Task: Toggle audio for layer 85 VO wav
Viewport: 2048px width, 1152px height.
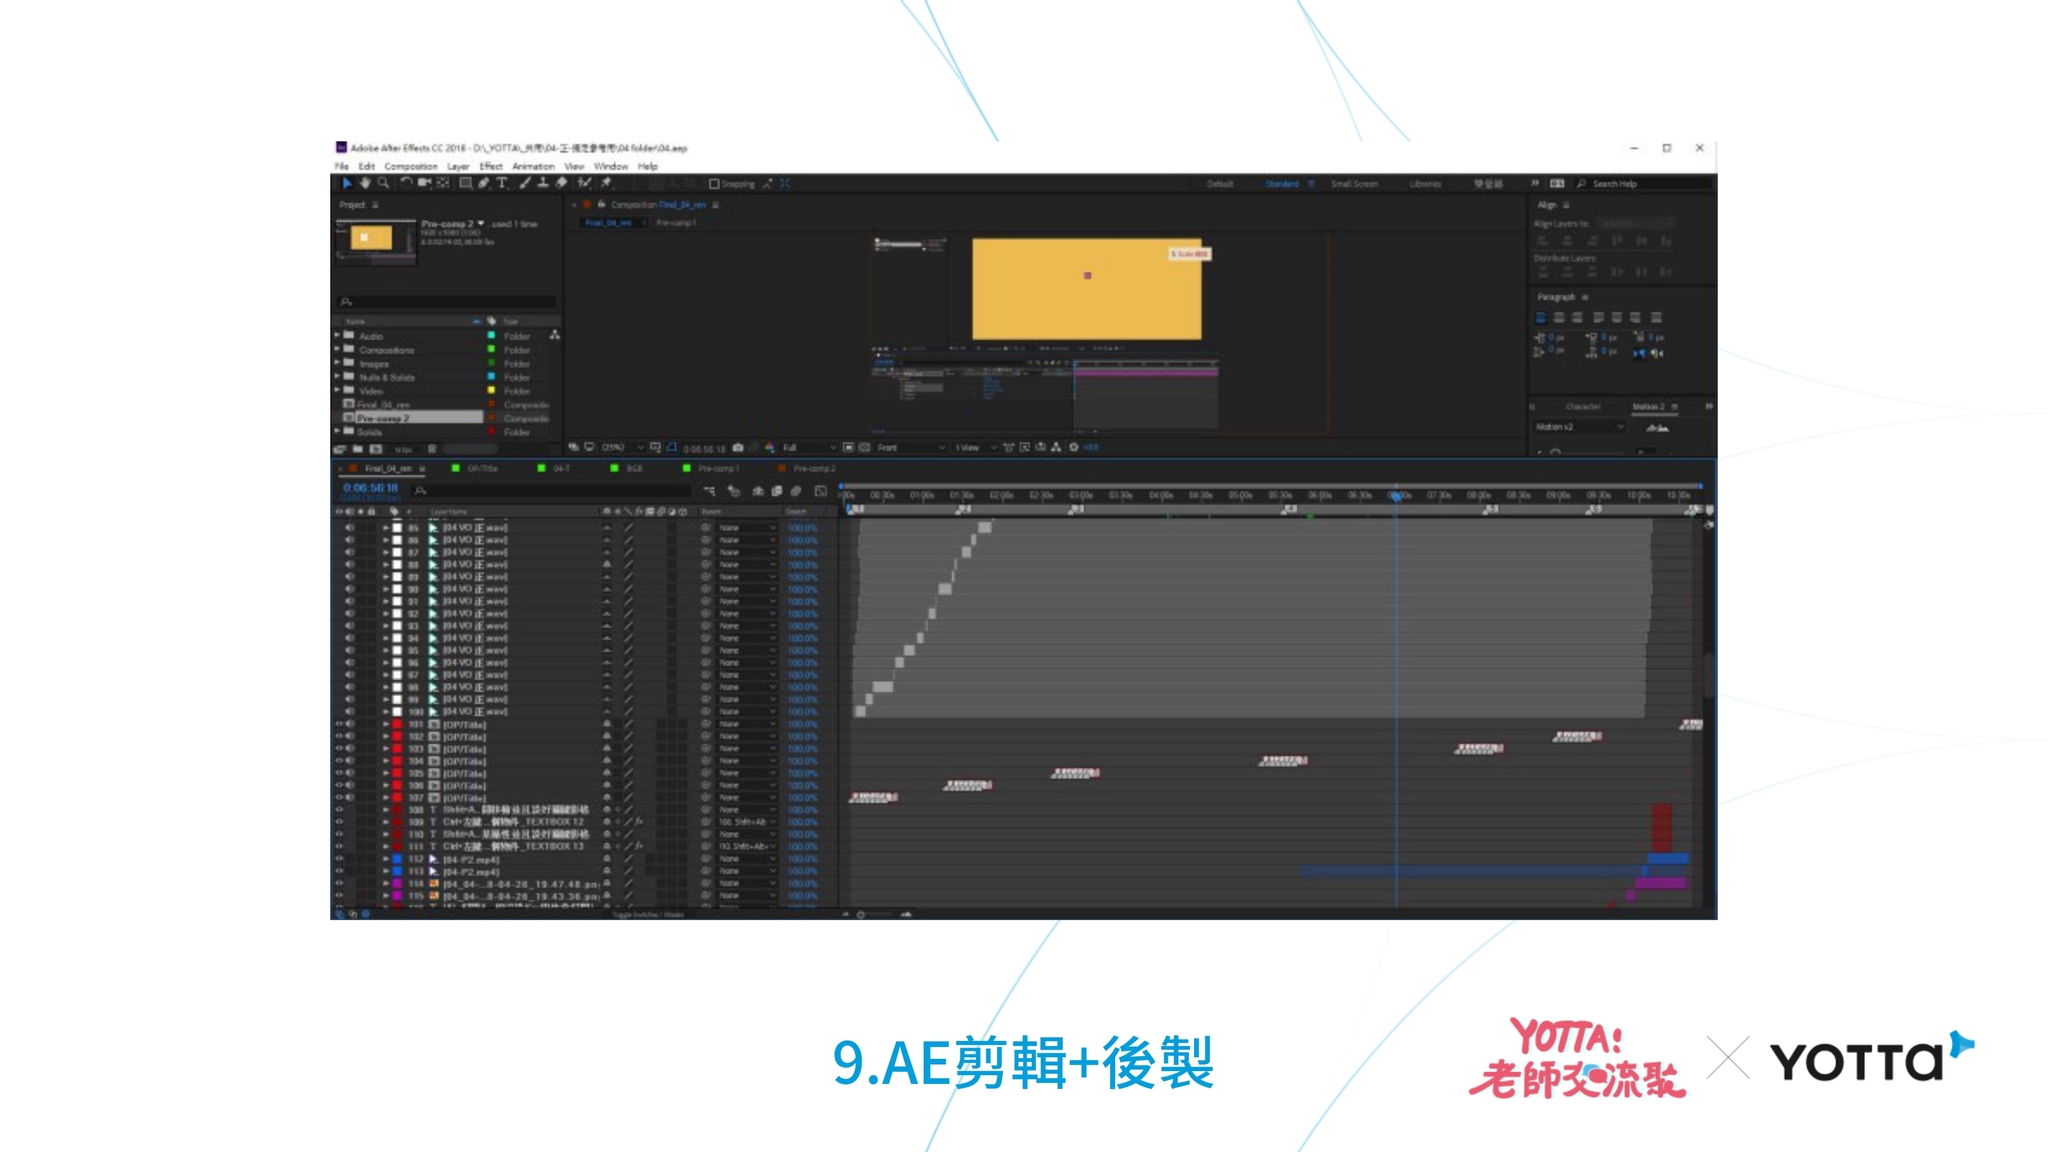Action: coord(350,527)
